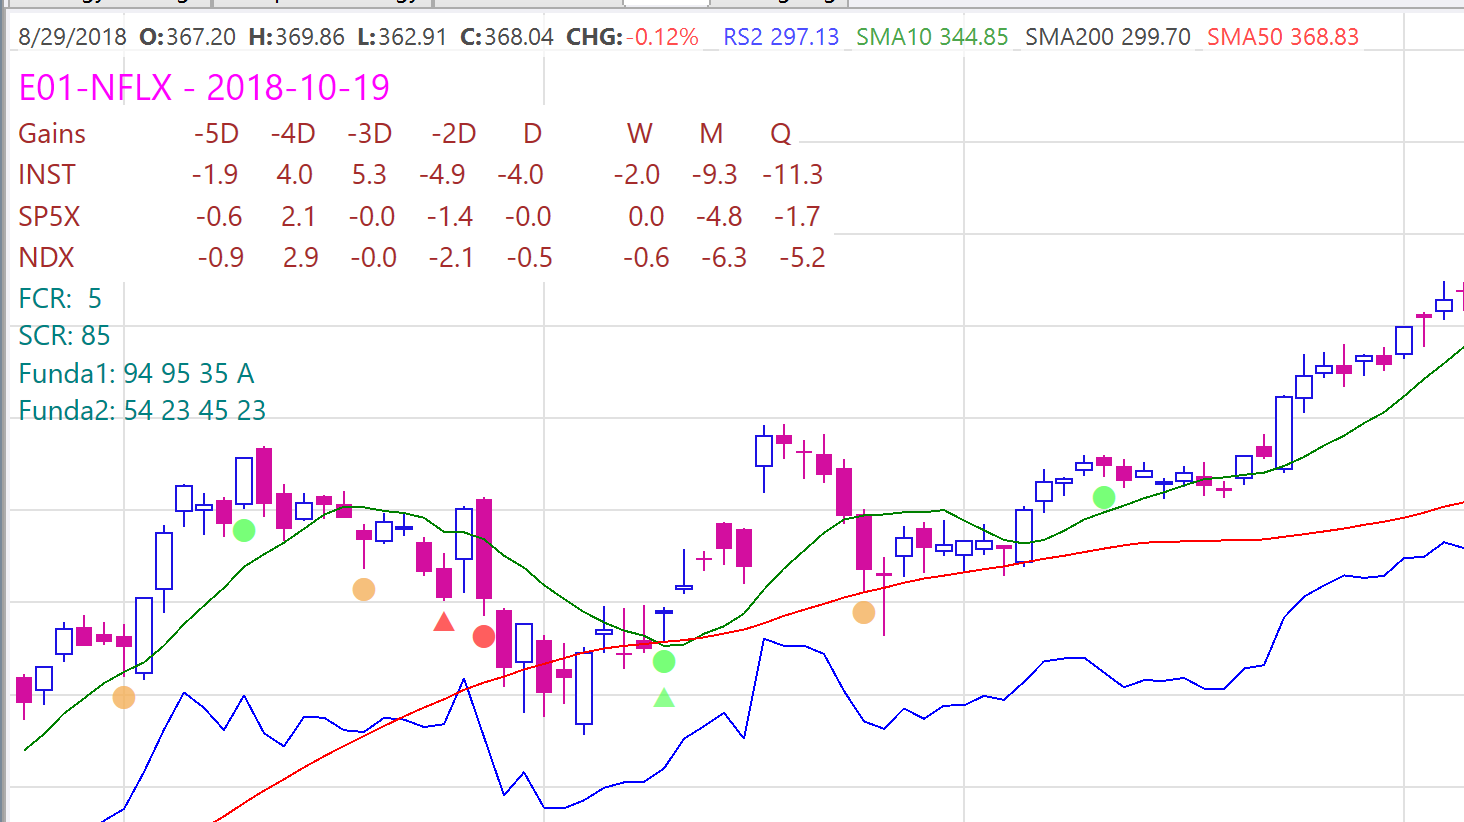Image resolution: width=1464 pixels, height=822 pixels.
Task: Select the close price C:368.04
Action: coord(507,37)
